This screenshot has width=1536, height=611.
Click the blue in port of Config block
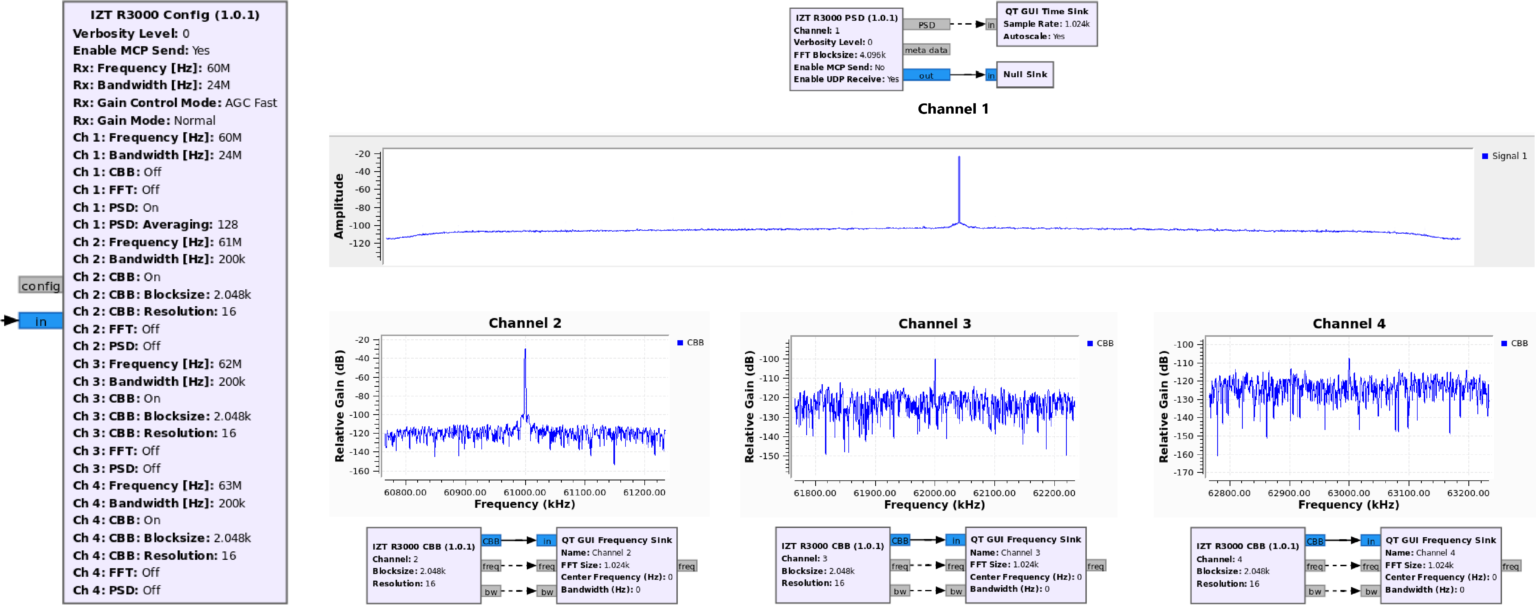pos(40,321)
